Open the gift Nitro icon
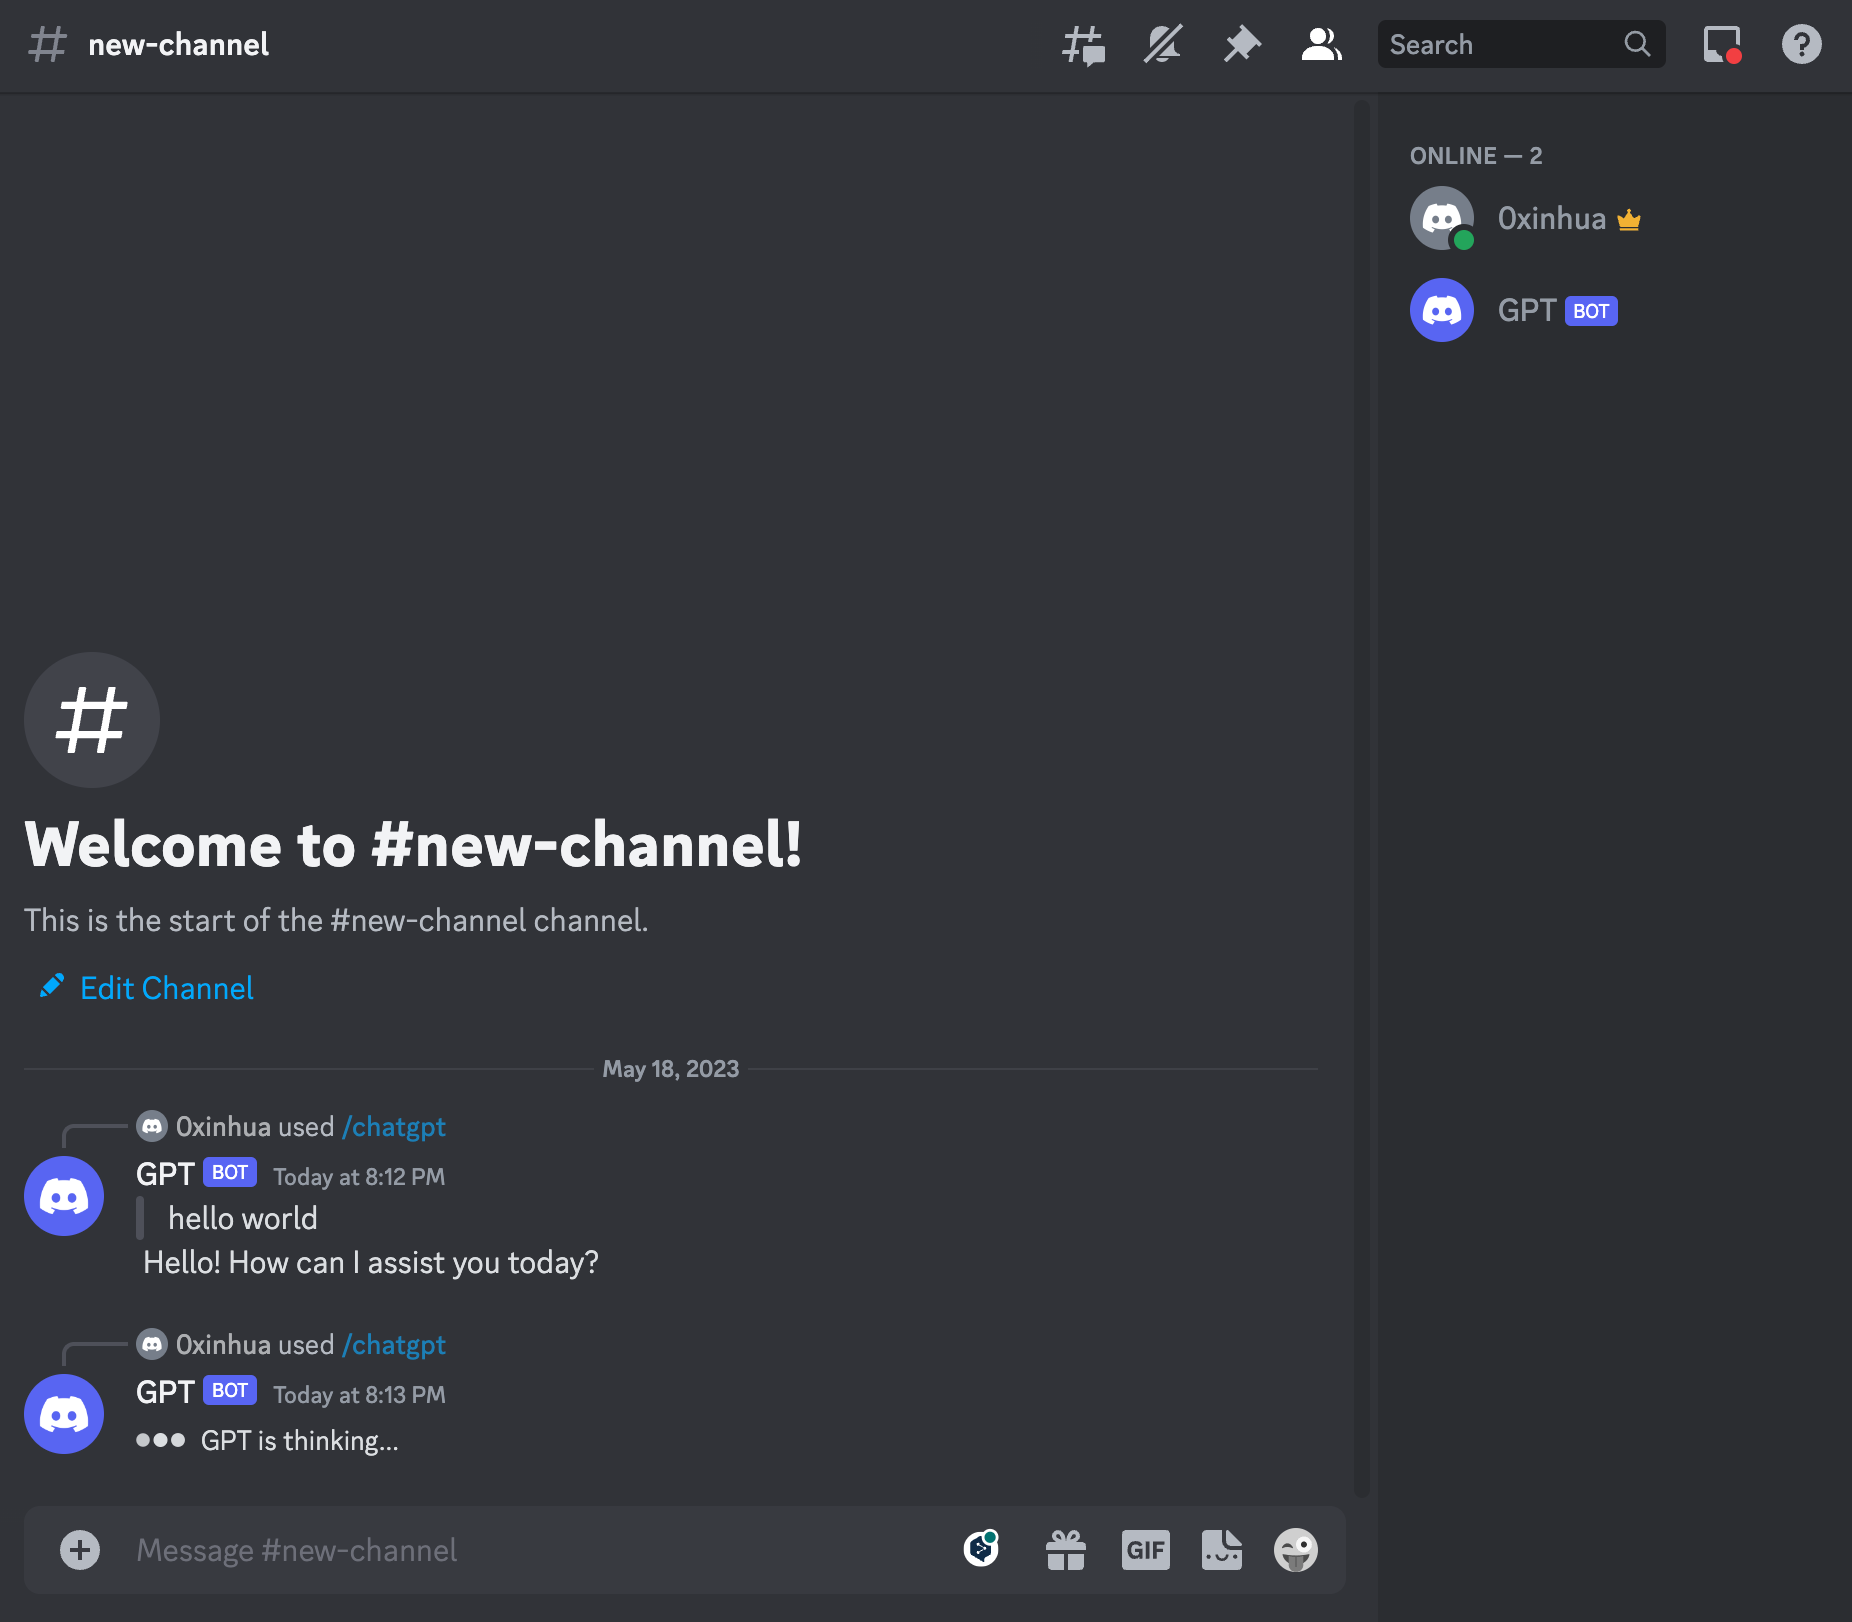 point(1066,1550)
